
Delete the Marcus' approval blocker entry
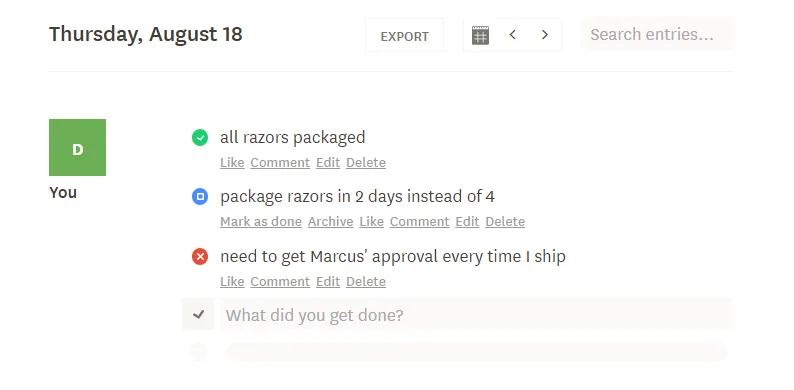[366, 282]
